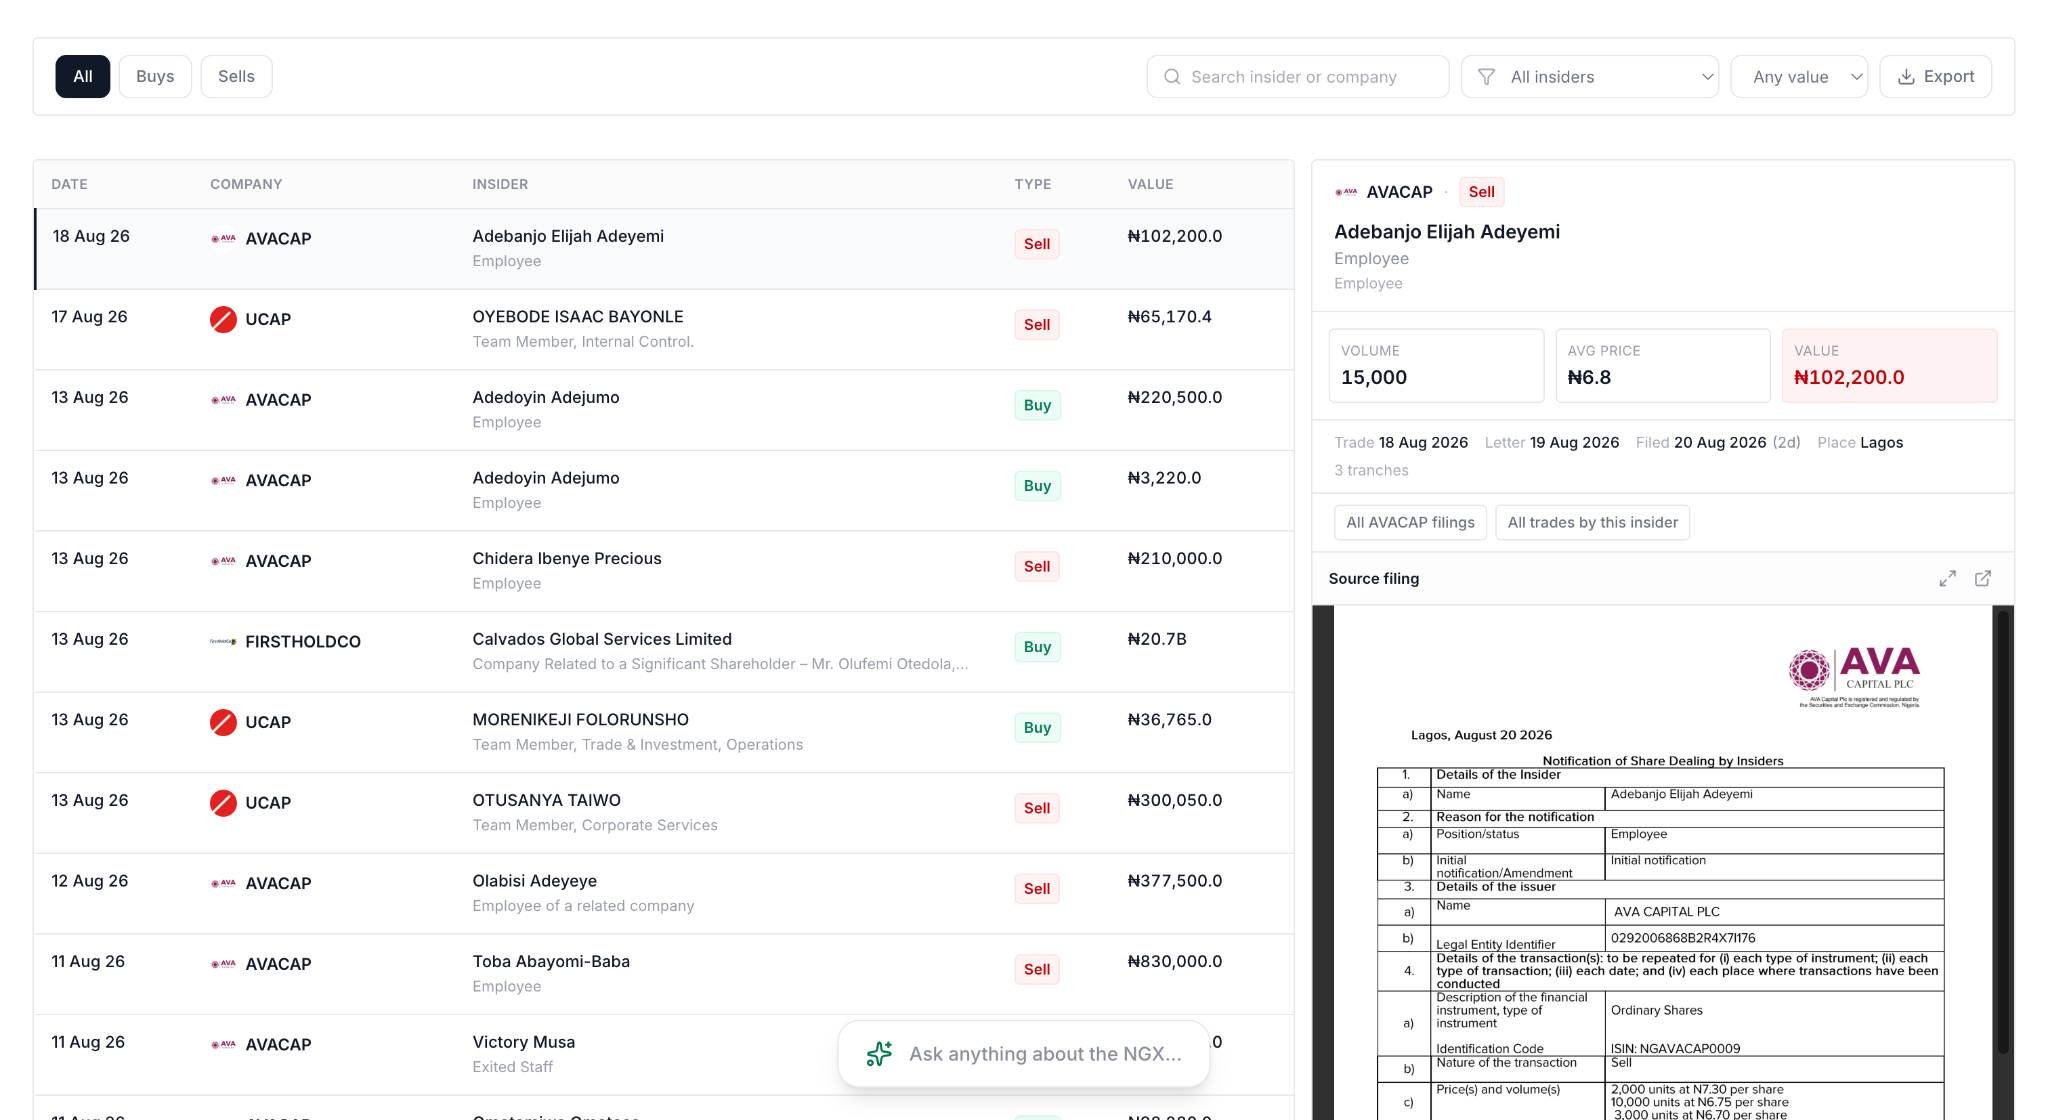This screenshot has height=1120, width=2048.
Task: Expand the source filing to fullscreen
Action: click(1947, 579)
